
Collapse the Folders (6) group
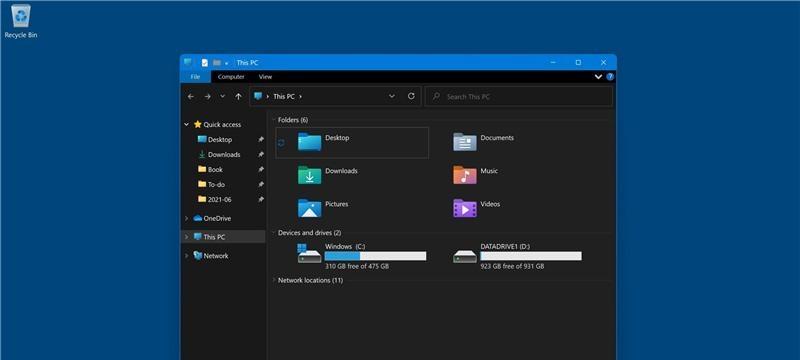(273, 120)
